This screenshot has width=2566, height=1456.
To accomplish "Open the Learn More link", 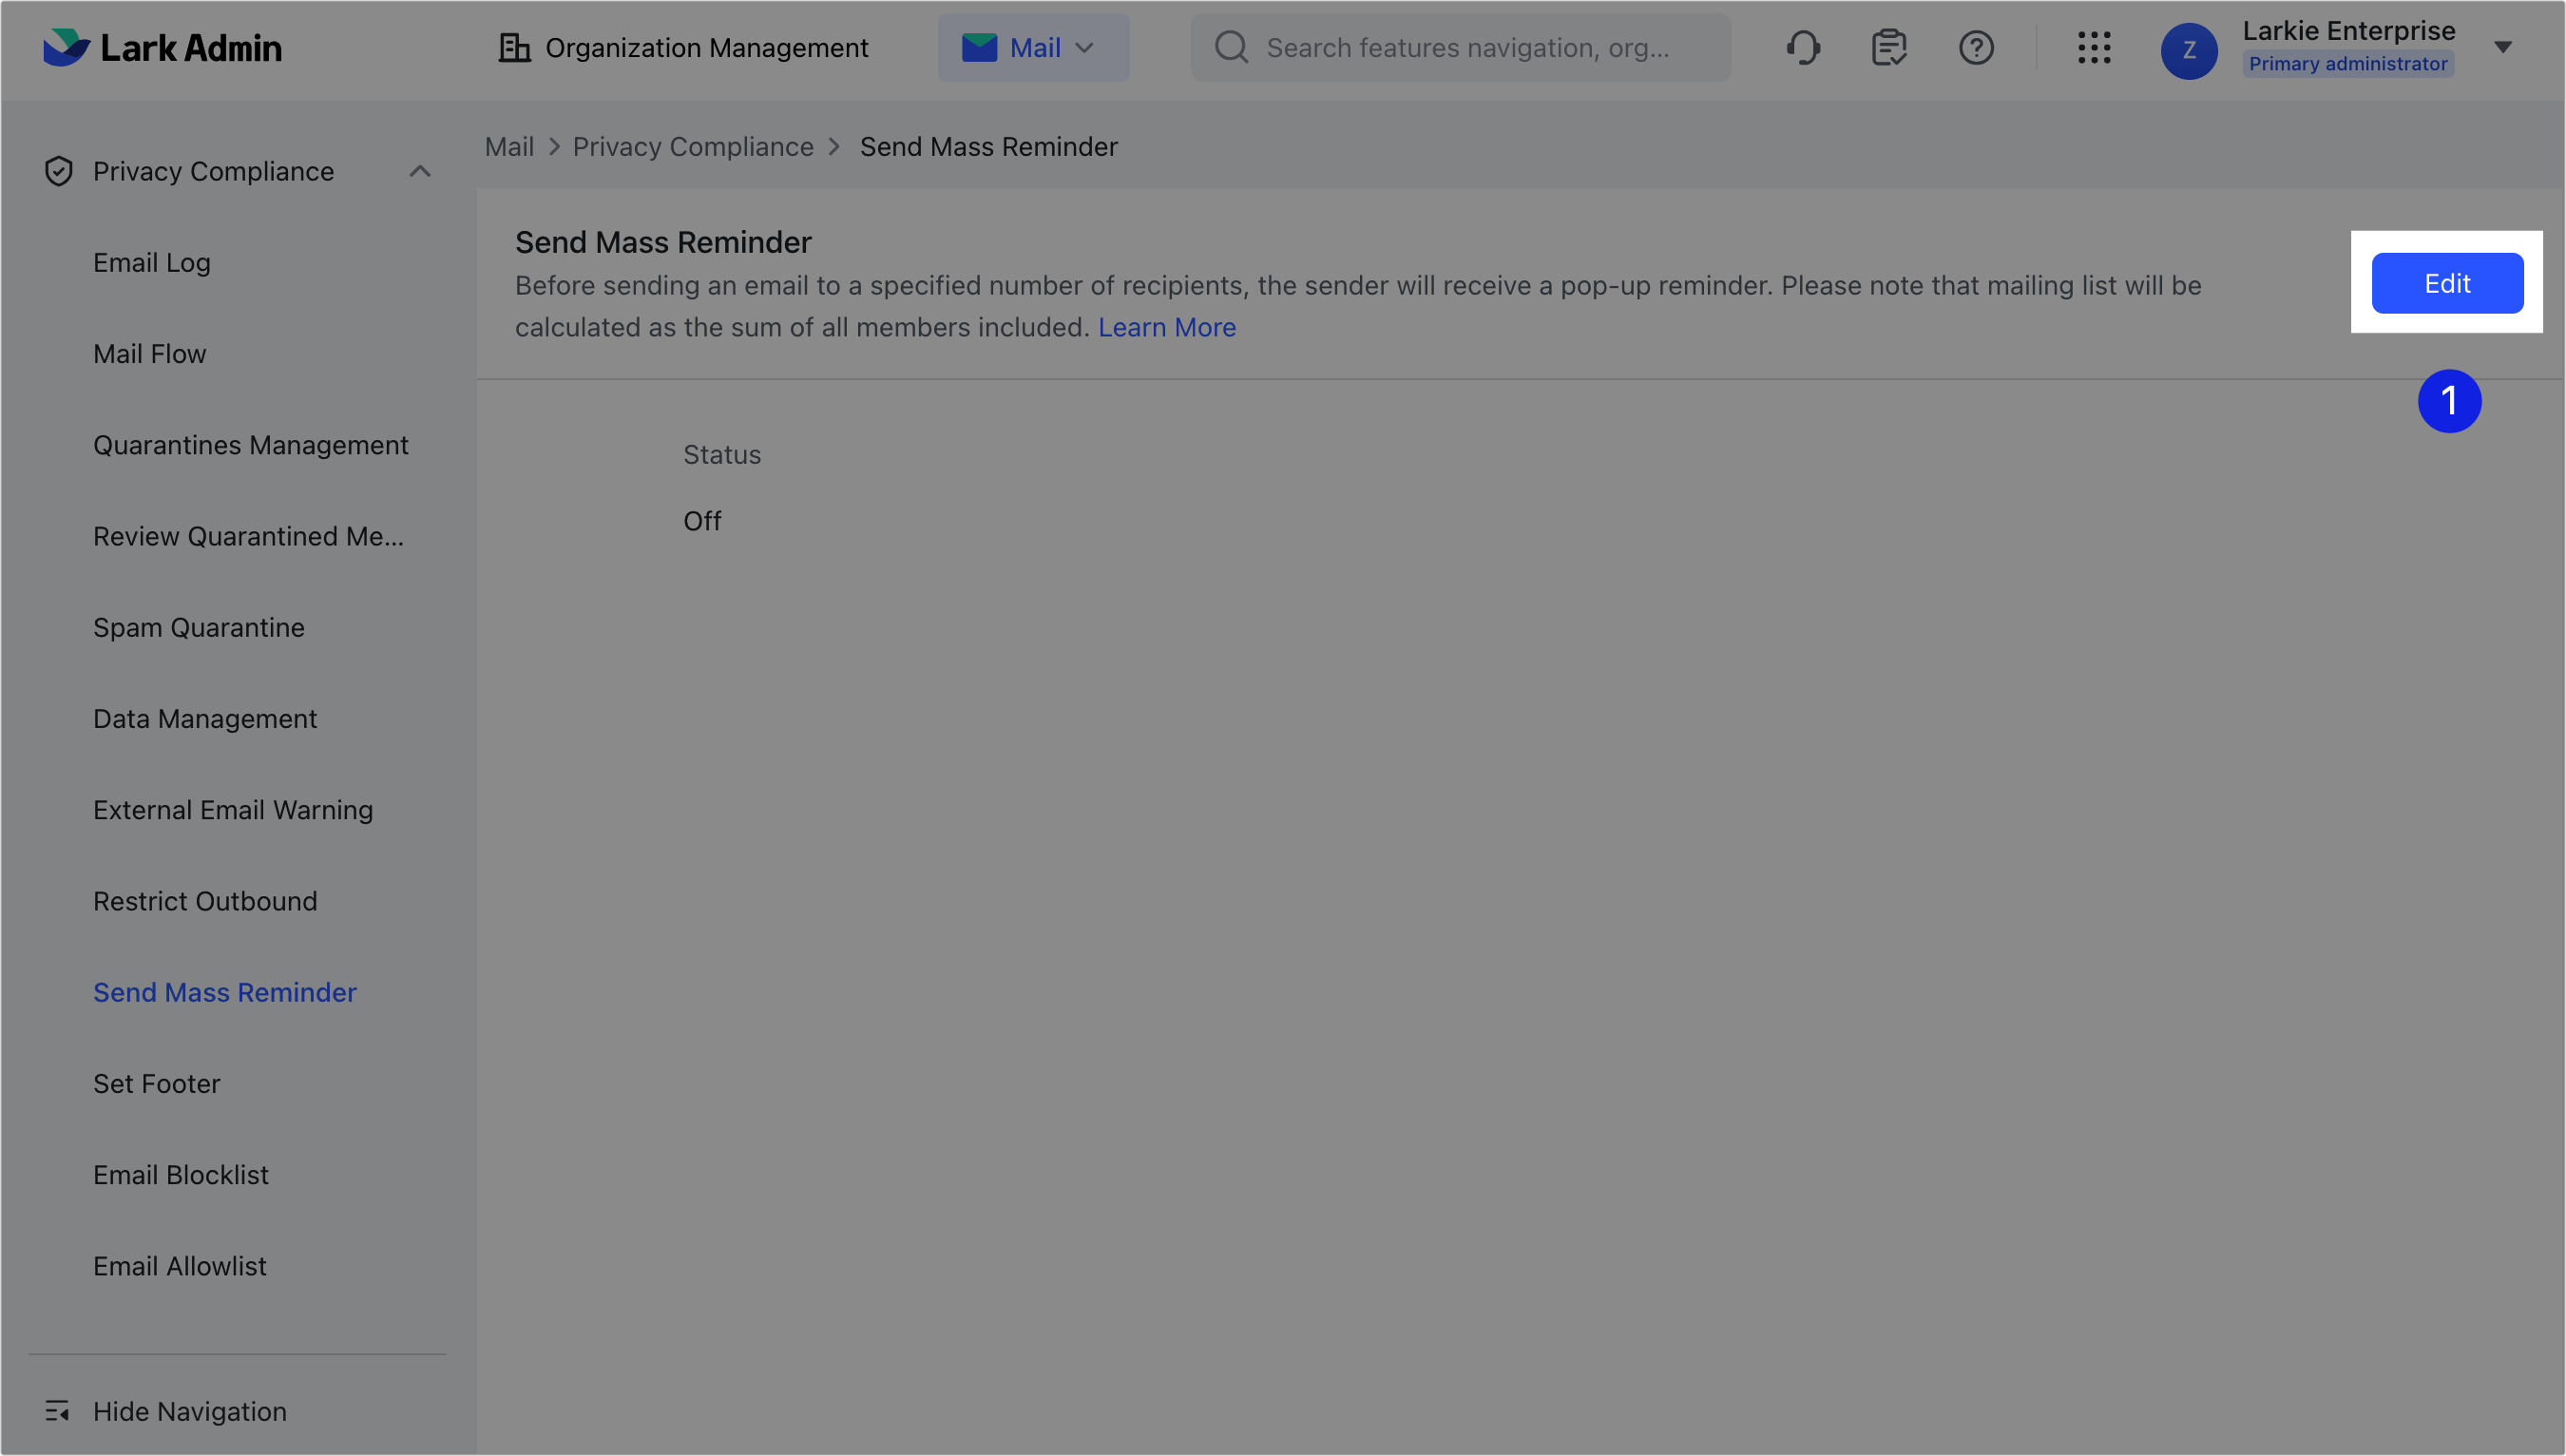I will tap(1166, 327).
